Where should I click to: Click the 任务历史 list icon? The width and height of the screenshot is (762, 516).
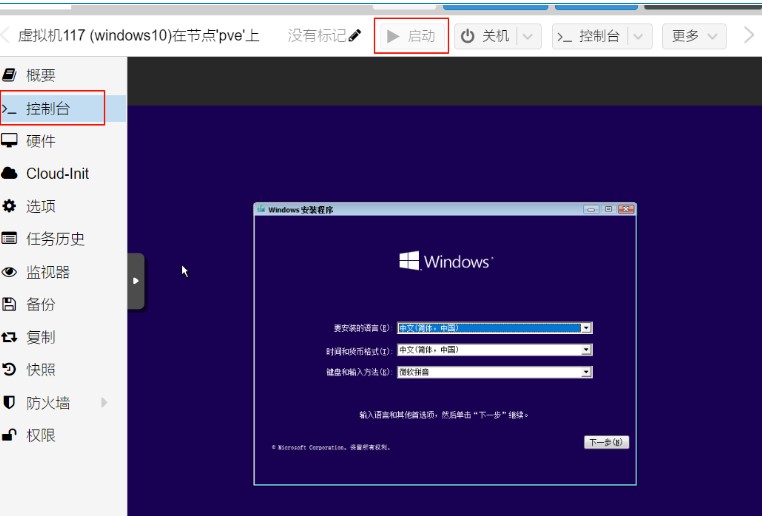[10, 239]
